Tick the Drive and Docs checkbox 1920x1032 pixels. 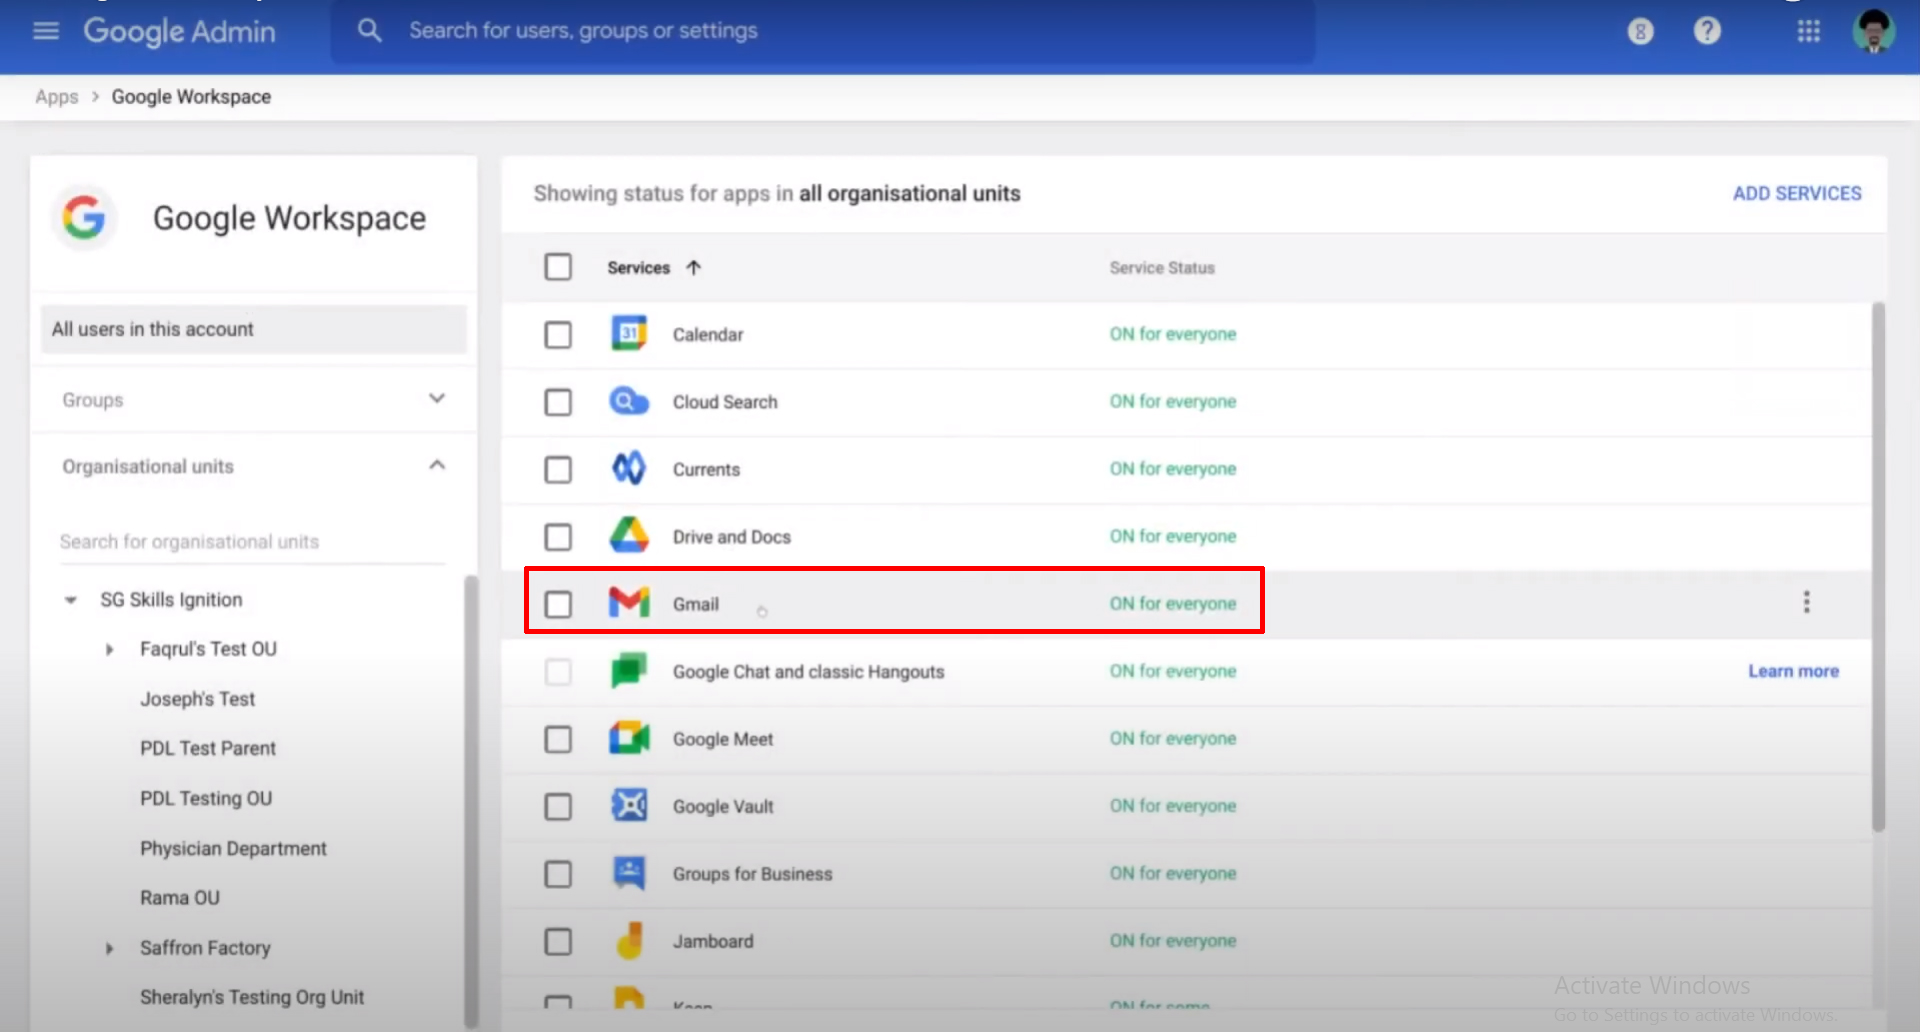click(x=558, y=537)
